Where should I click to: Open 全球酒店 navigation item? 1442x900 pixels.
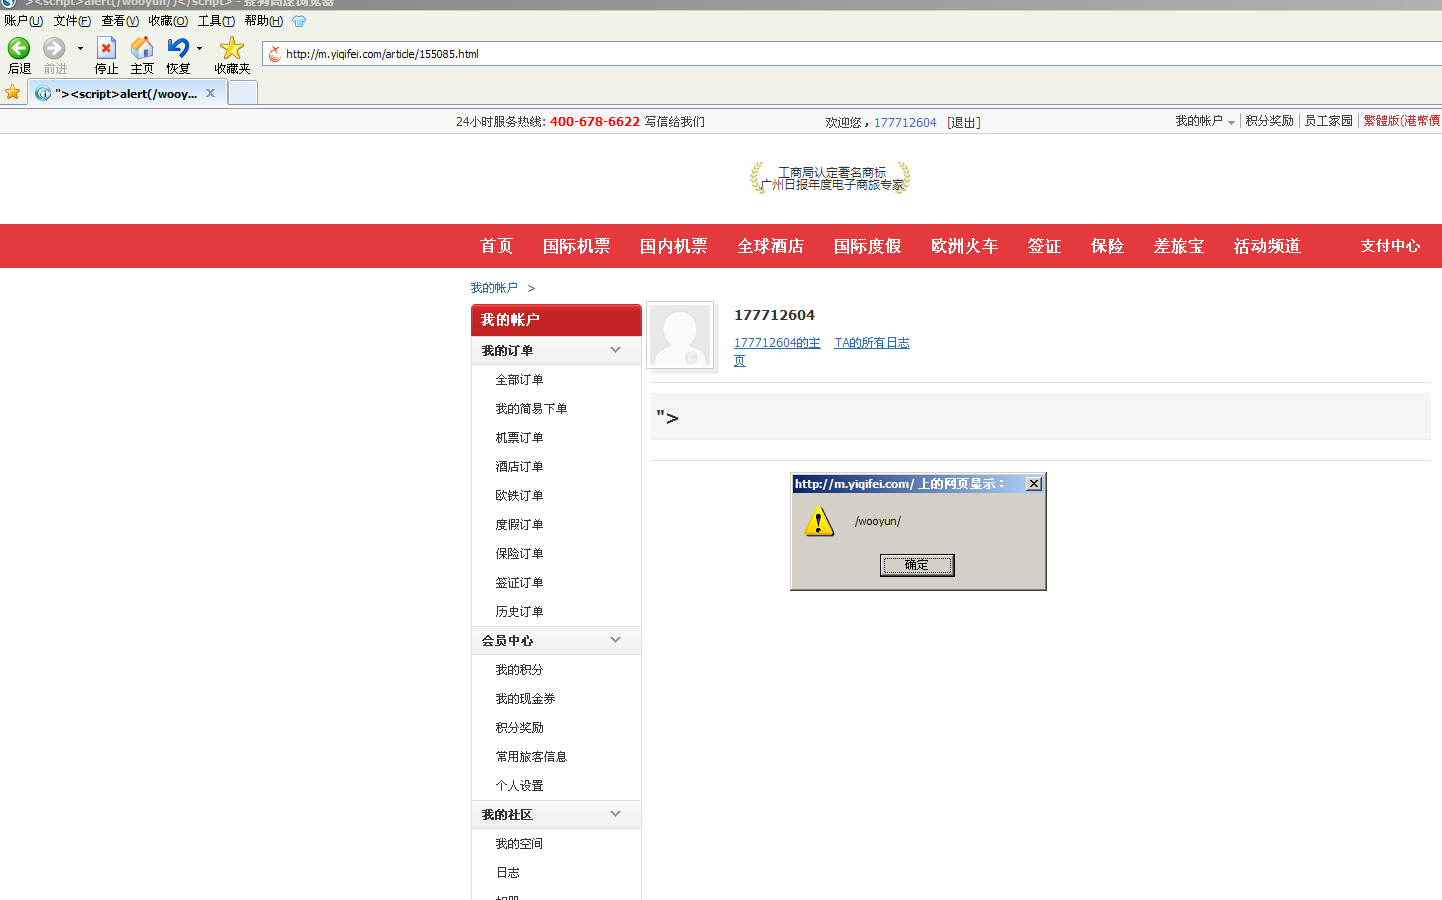pos(771,246)
